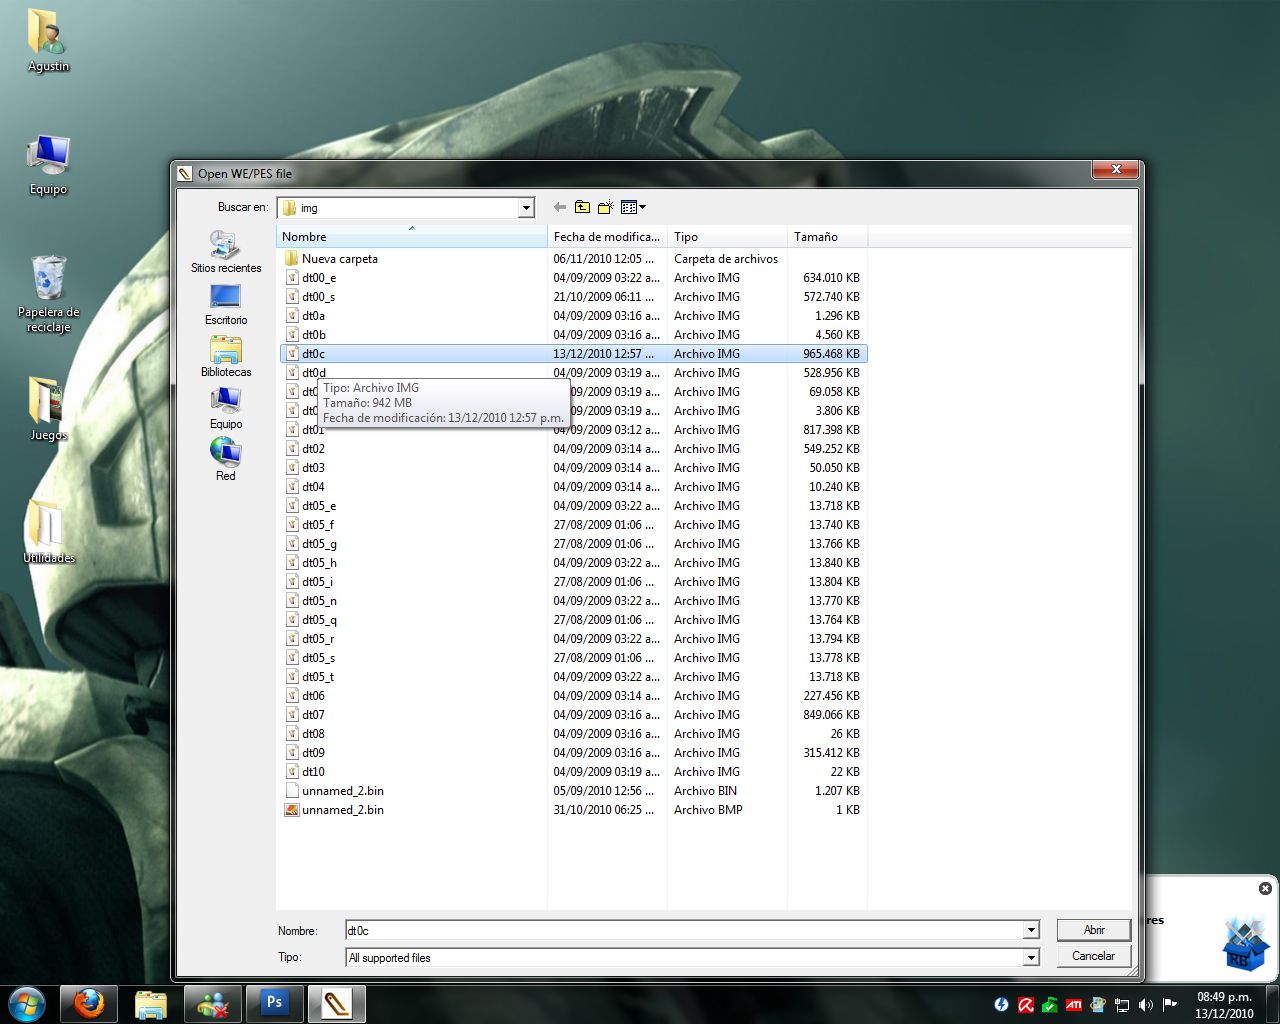Open the View menu icon dropdown
Viewport: 1280px width, 1024px height.
[x=633, y=207]
